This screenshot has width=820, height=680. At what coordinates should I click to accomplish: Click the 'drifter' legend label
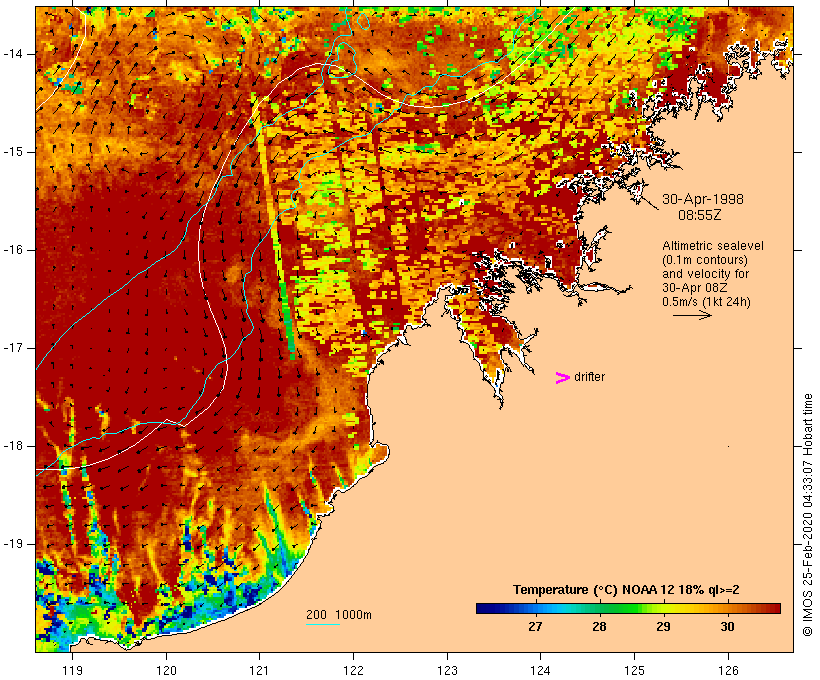(x=589, y=377)
